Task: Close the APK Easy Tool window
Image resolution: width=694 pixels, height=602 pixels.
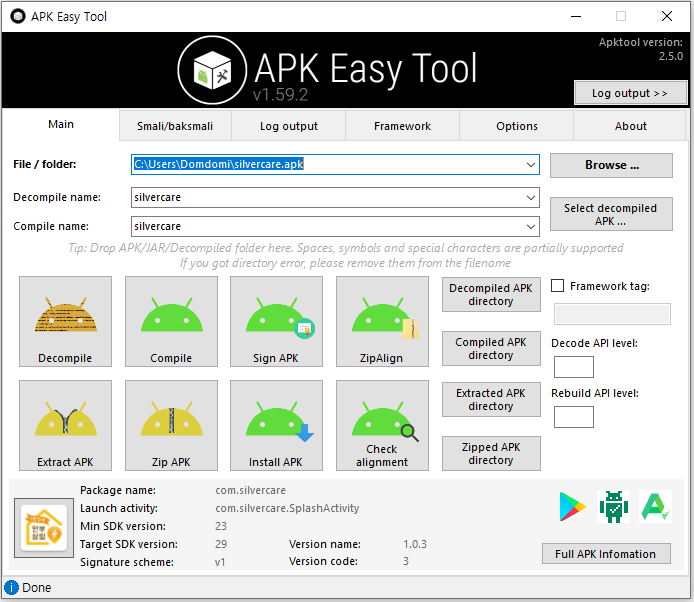Action: click(667, 16)
